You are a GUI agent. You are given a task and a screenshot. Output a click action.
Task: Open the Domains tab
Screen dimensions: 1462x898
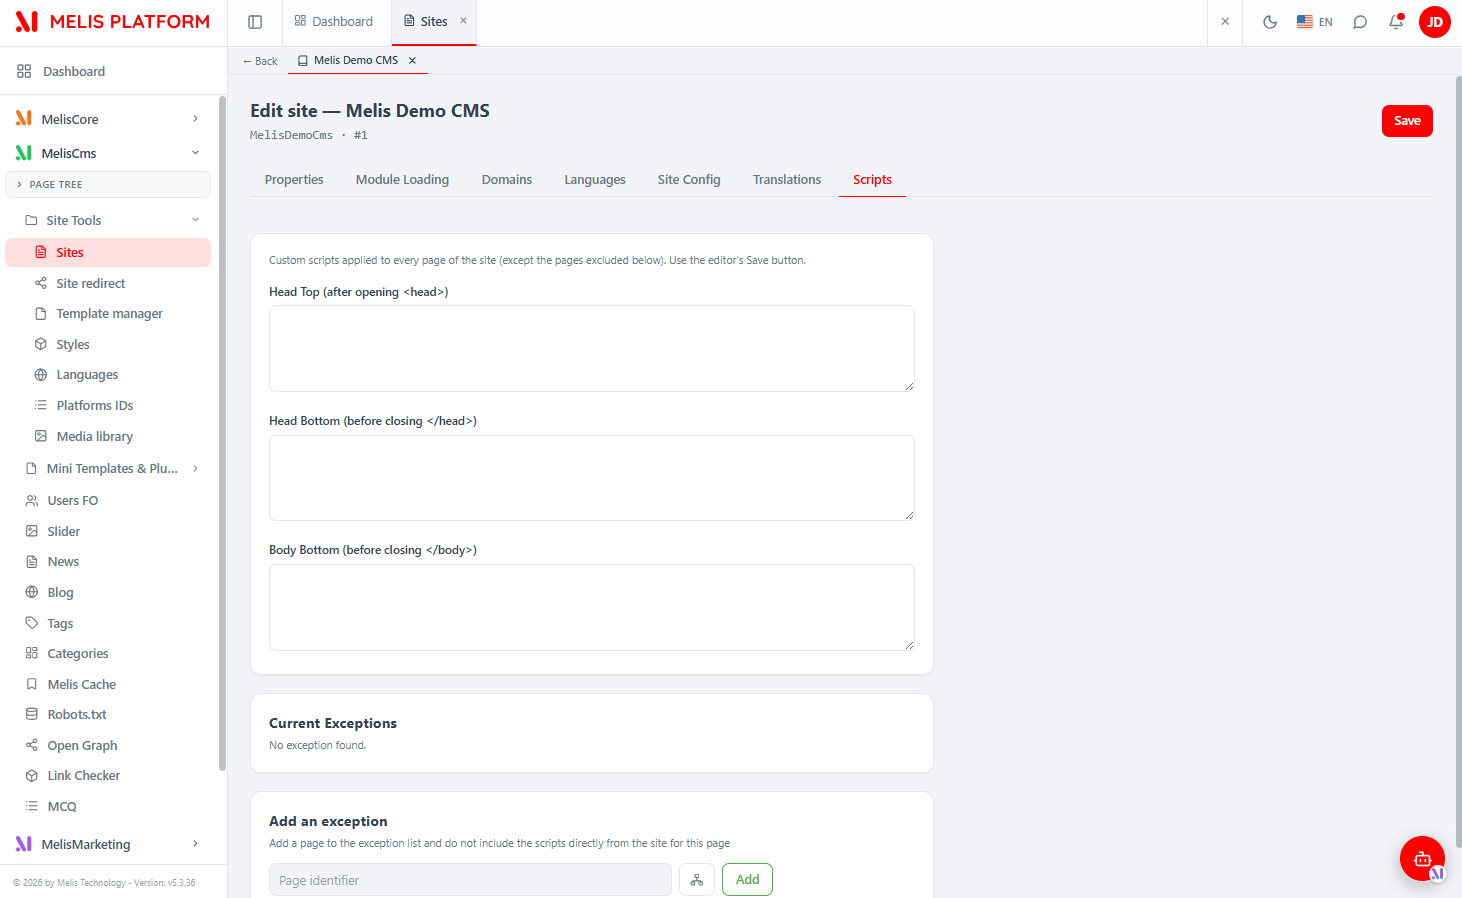pos(507,180)
